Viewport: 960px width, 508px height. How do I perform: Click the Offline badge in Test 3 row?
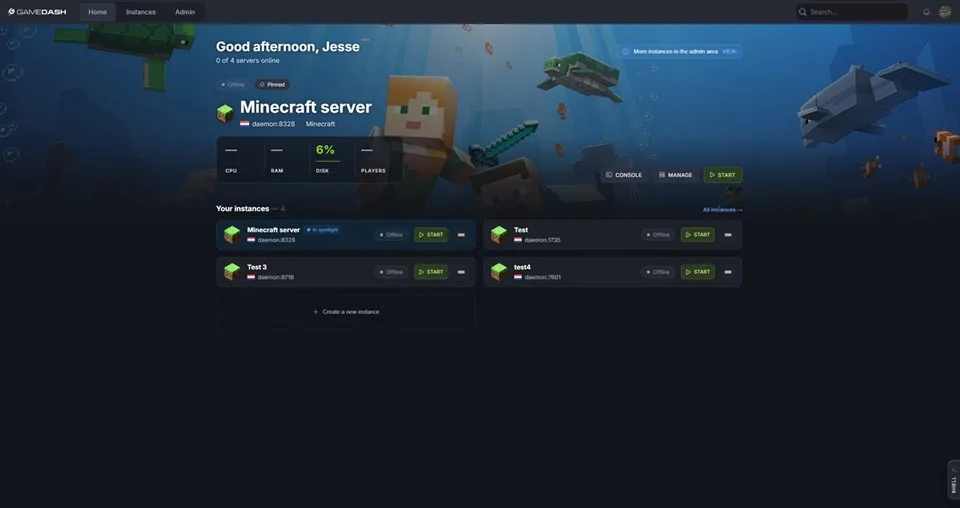[x=391, y=272]
